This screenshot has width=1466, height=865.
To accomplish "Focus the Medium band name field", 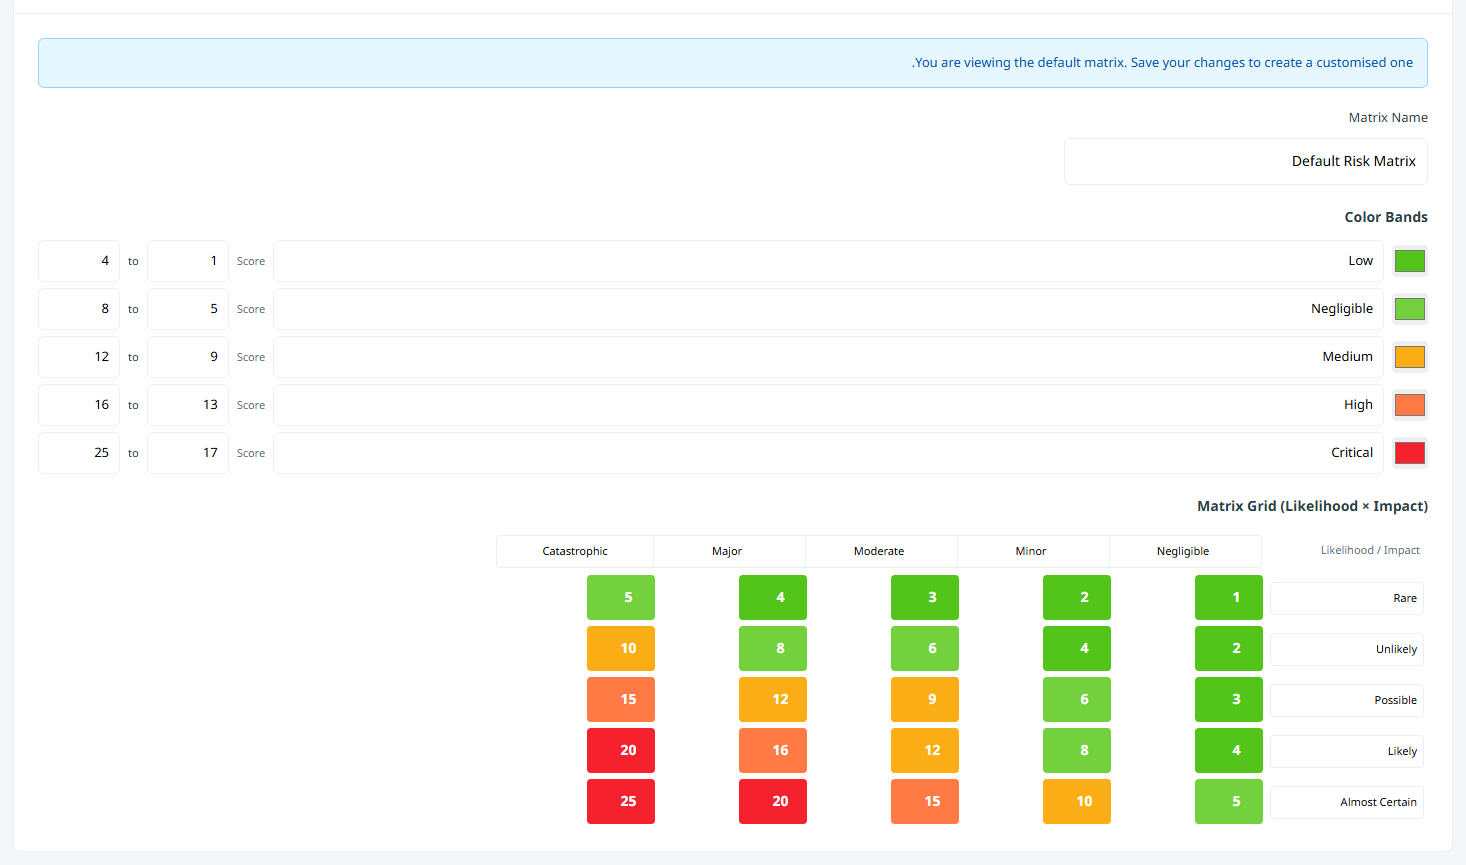I will point(828,357).
